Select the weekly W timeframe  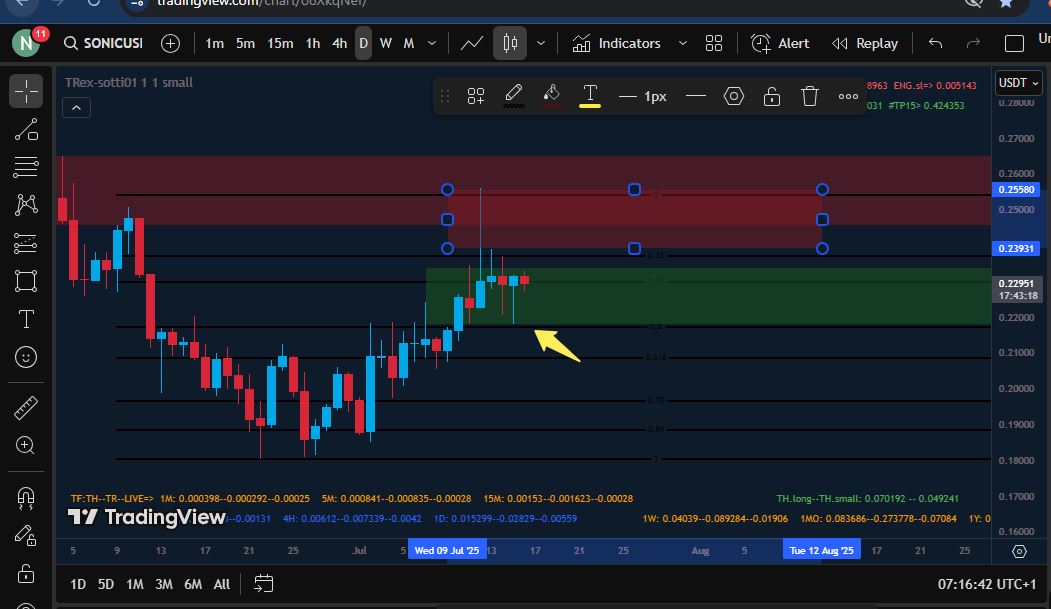point(385,44)
